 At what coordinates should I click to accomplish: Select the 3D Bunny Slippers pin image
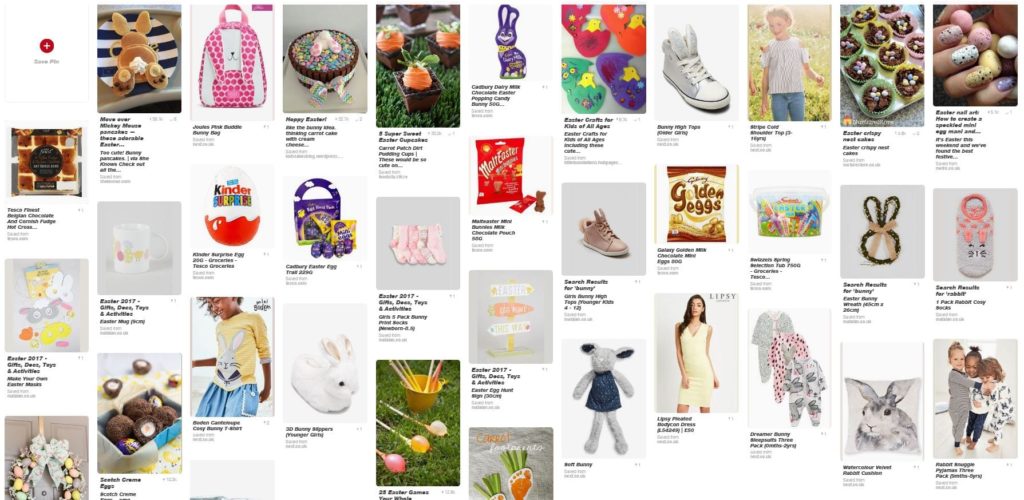point(325,363)
